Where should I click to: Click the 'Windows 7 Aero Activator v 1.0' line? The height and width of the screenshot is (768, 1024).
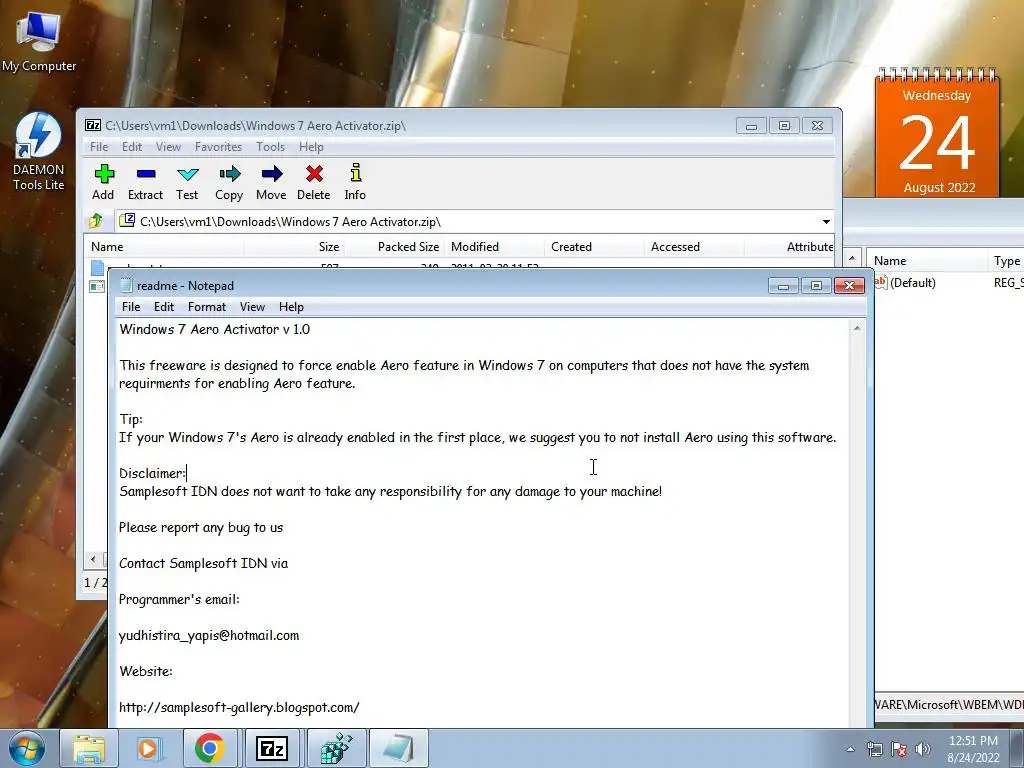click(214, 329)
